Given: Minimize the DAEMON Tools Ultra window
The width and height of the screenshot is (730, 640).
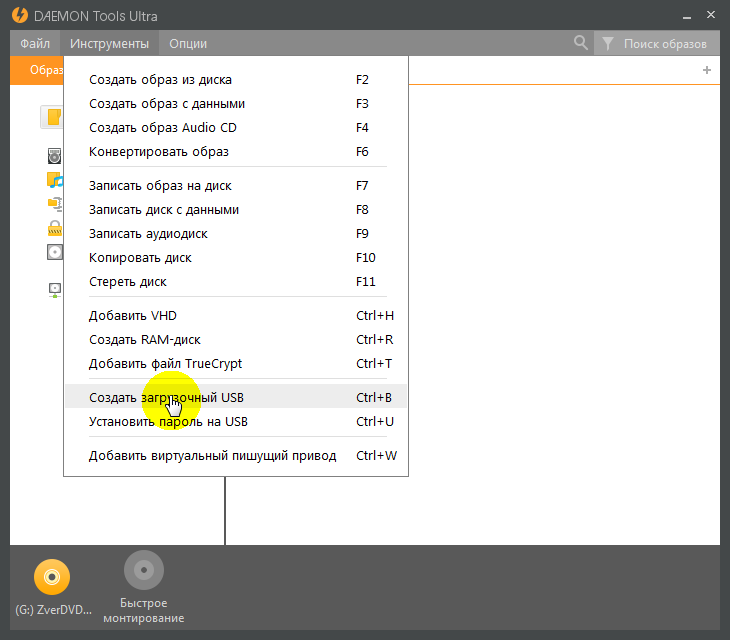Looking at the screenshot, I should (687, 17).
